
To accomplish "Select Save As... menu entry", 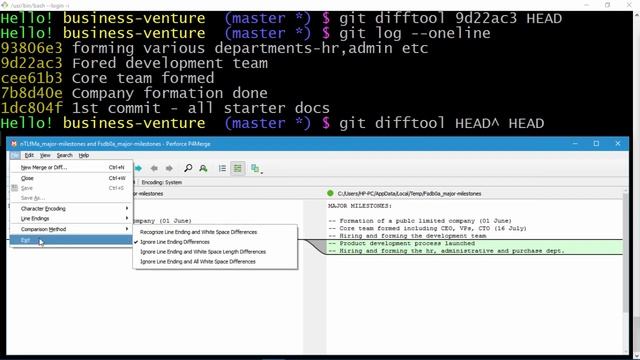I will [71, 198].
